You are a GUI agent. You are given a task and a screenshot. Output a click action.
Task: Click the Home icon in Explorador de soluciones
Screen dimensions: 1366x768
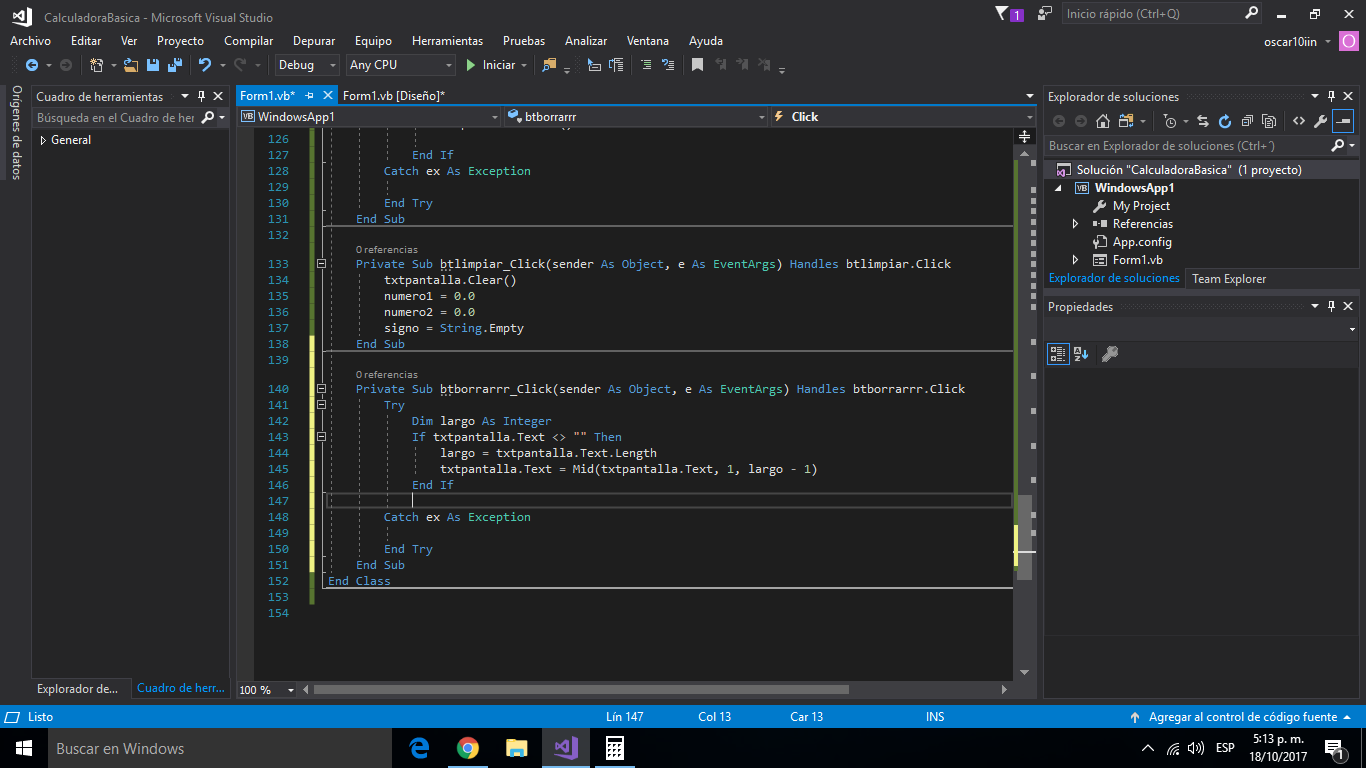click(1102, 121)
